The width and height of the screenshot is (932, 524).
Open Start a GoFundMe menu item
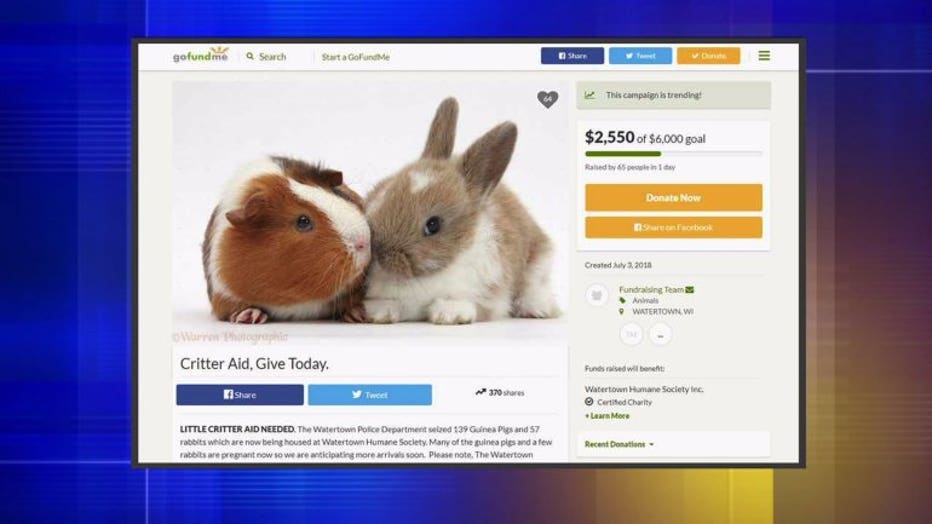pos(355,57)
